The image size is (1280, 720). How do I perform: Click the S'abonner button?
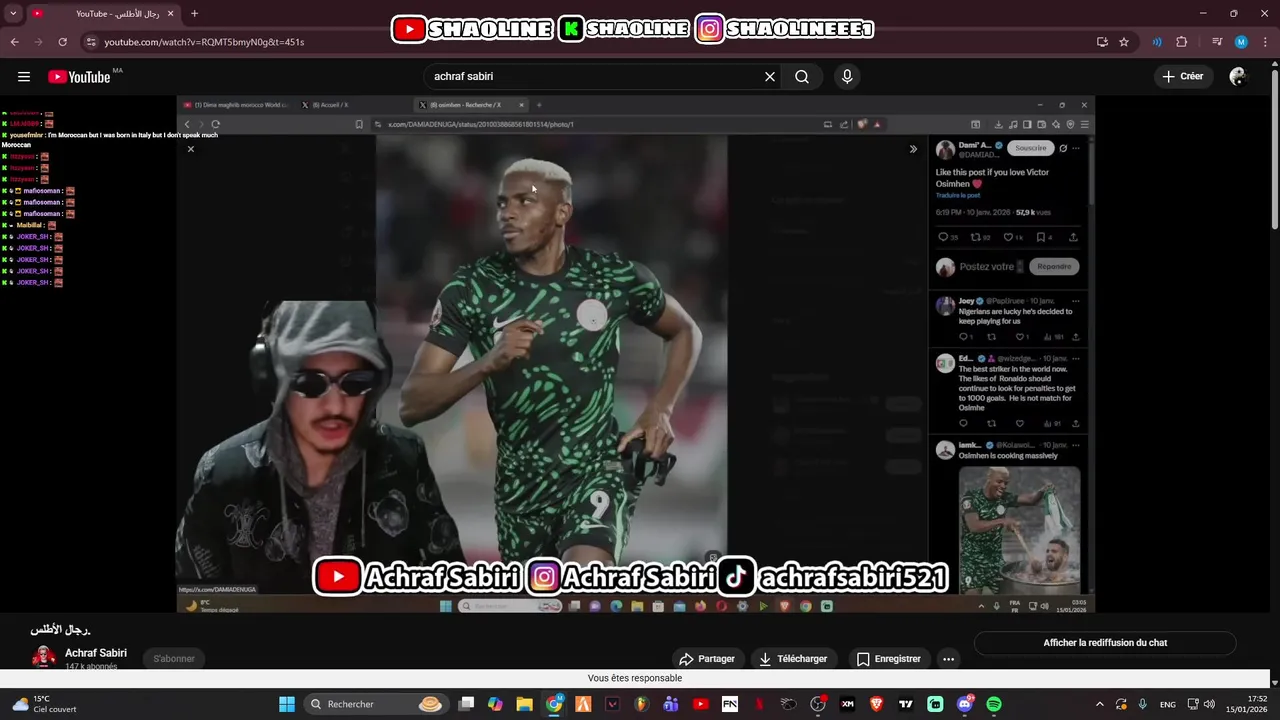coord(174,659)
